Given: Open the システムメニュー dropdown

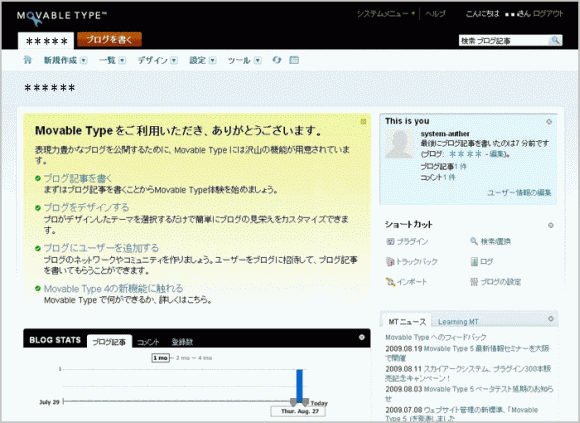Looking at the screenshot, I should pyautogui.click(x=385, y=14).
